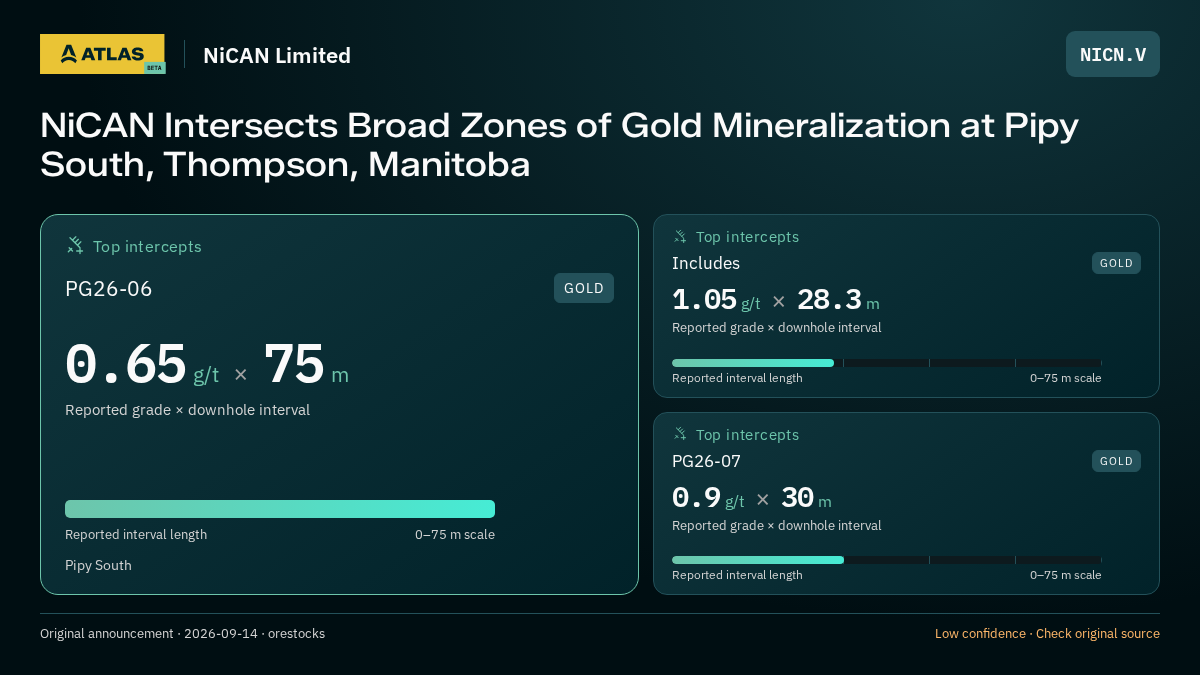1200x675 pixels.
Task: Click the "0.9" g/t grade value
Action: point(696,498)
